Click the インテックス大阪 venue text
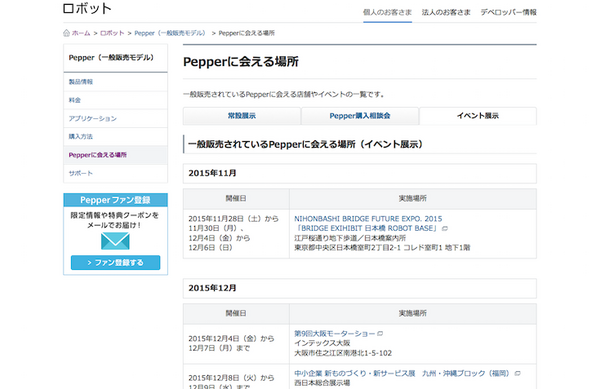Image resolution: width=600 pixels, height=389 pixels. [x=322, y=343]
